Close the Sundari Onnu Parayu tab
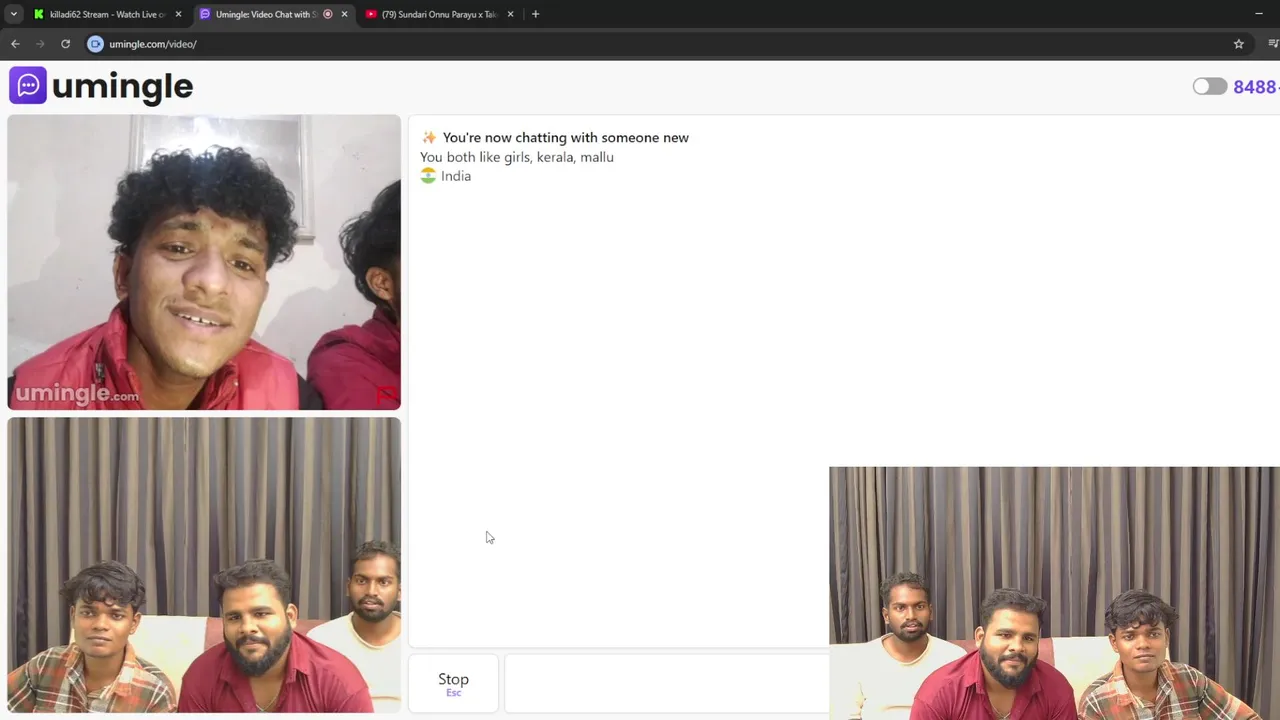The height and width of the screenshot is (720, 1280). click(x=510, y=14)
